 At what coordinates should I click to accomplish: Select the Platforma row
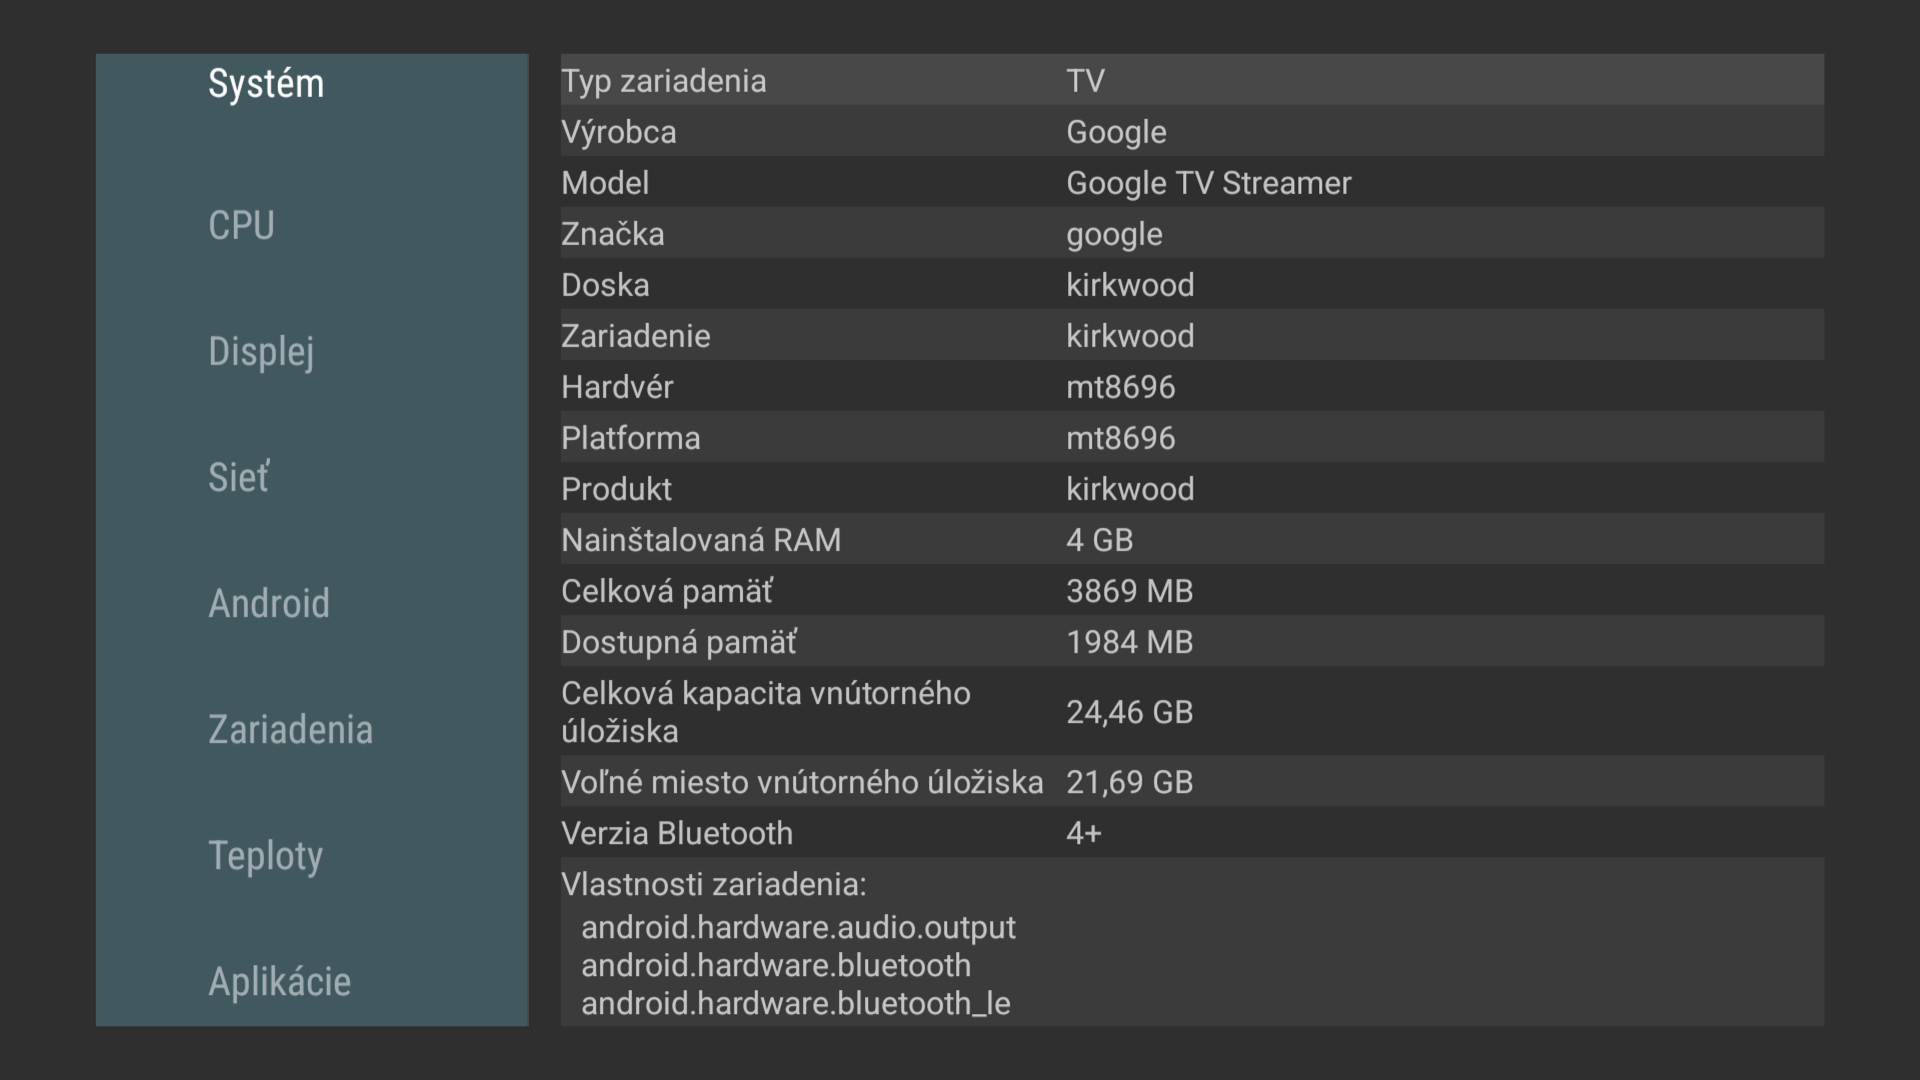tap(1190, 437)
